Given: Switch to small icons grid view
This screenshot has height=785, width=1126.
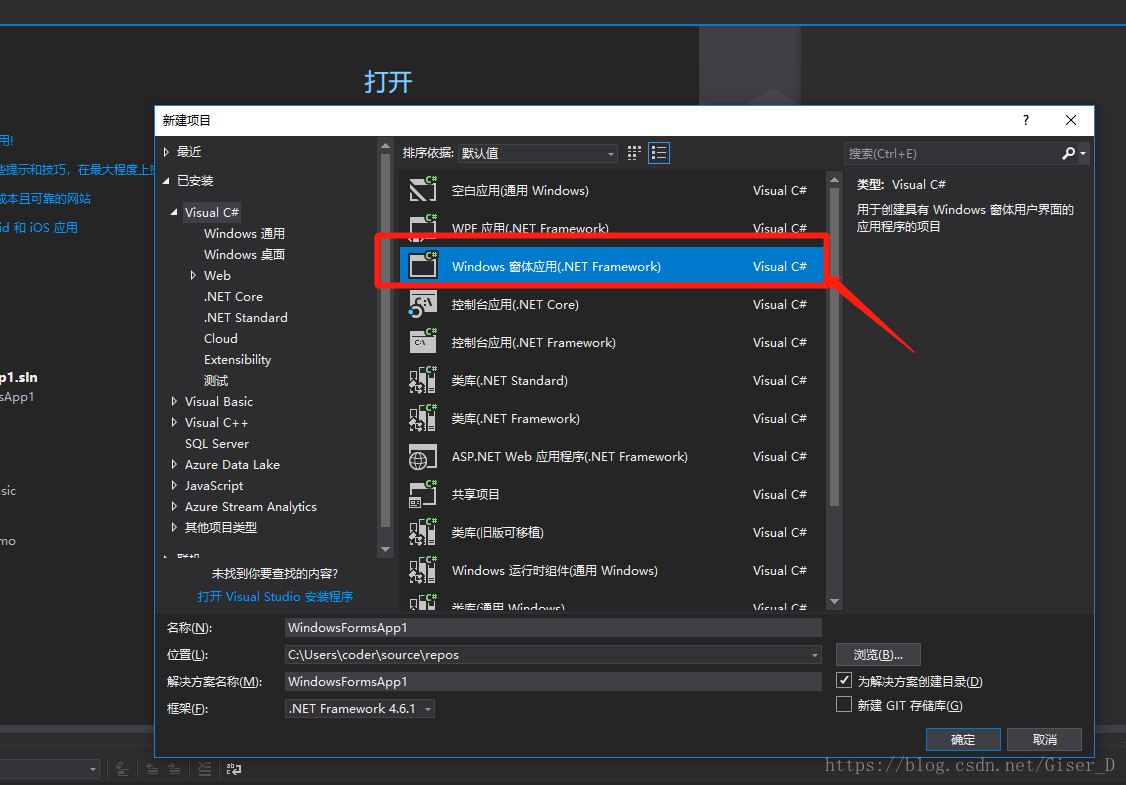Looking at the screenshot, I should [x=634, y=153].
